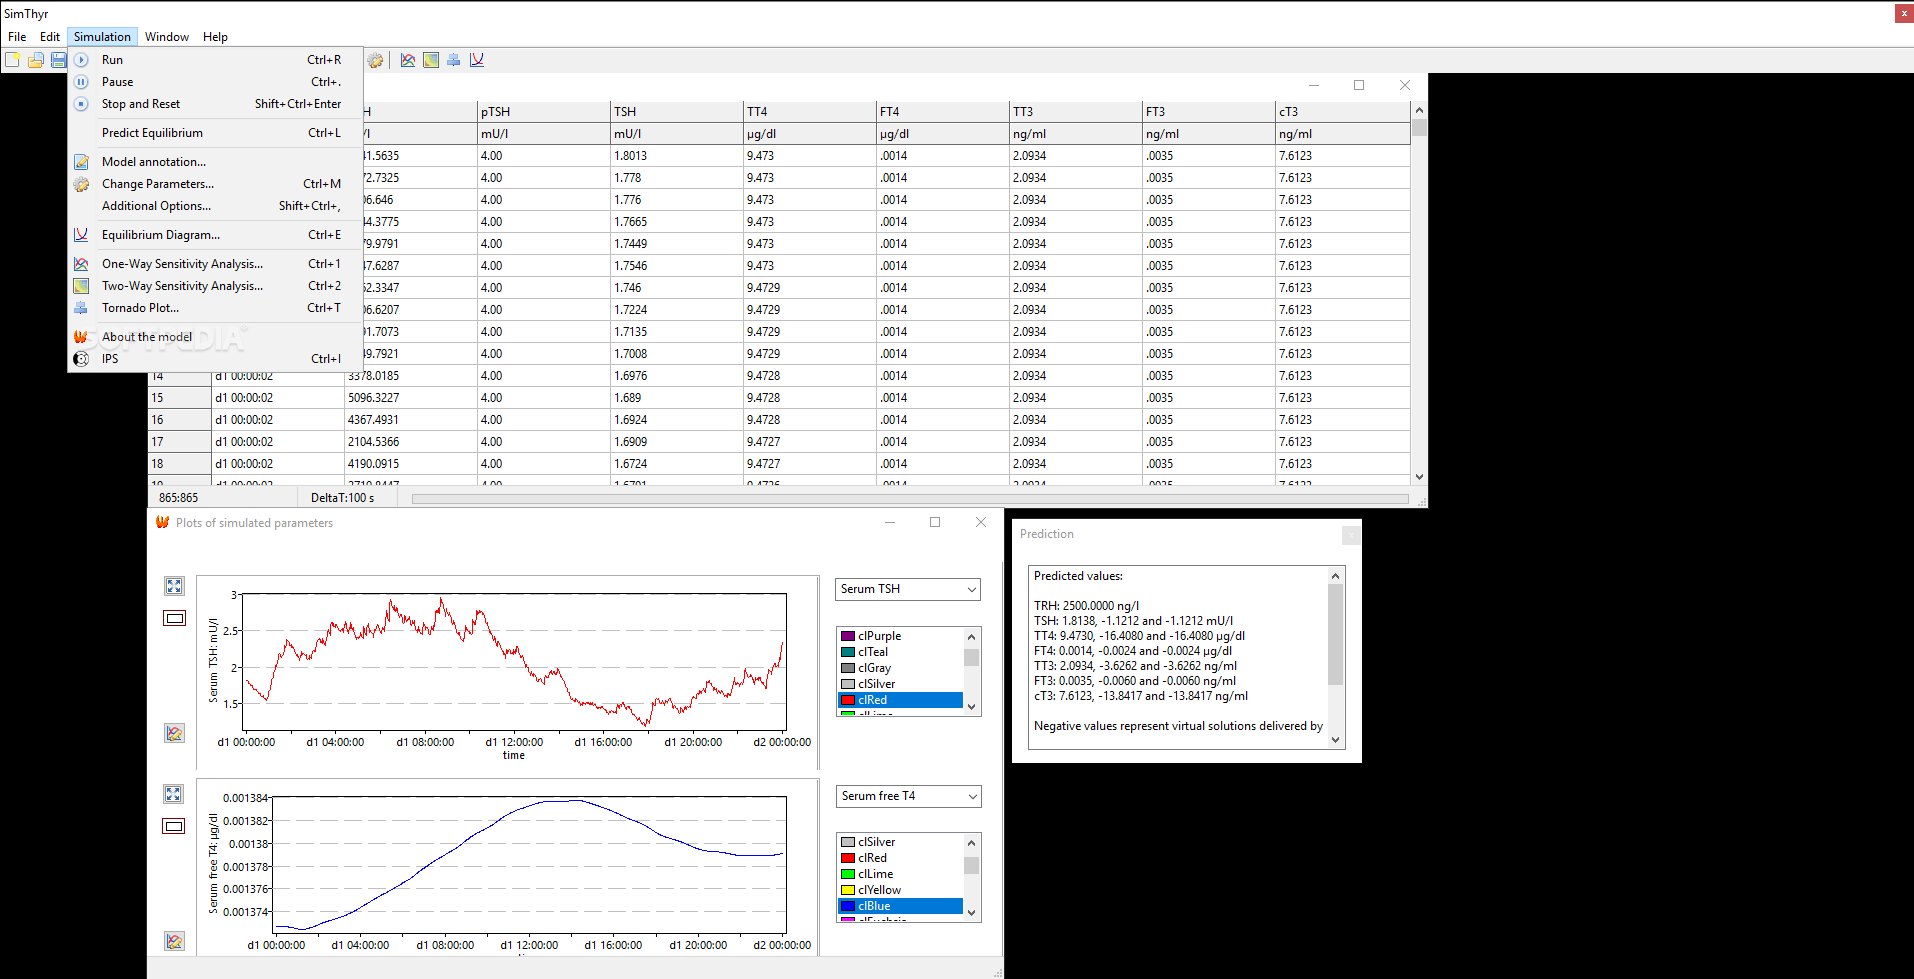1914x979 pixels.
Task: Select Equilibrium Diagram menu entry
Action: click(215, 235)
